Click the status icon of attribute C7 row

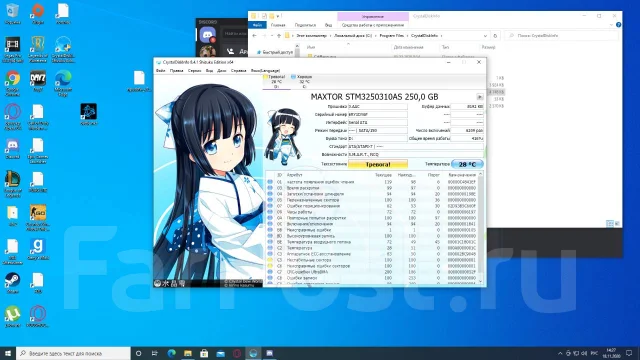point(270,272)
